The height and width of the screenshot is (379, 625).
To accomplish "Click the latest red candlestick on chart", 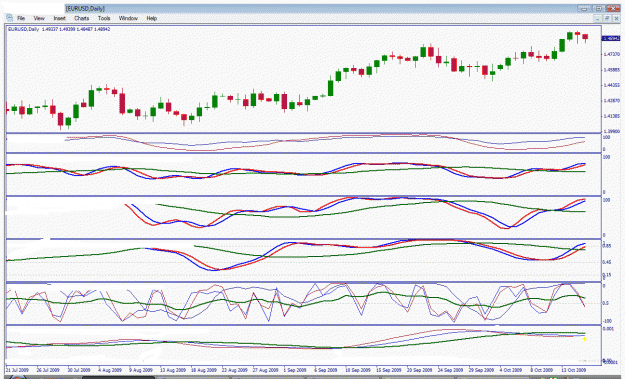I will (585, 37).
